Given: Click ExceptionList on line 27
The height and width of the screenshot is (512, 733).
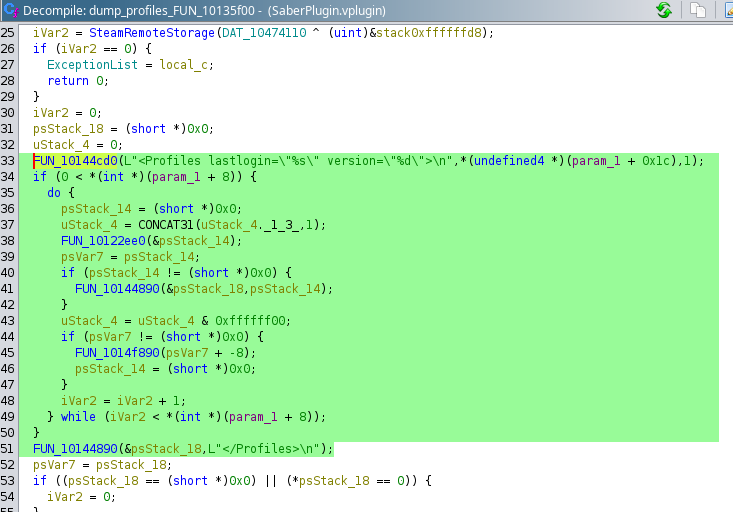Looking at the screenshot, I should 93,65.
